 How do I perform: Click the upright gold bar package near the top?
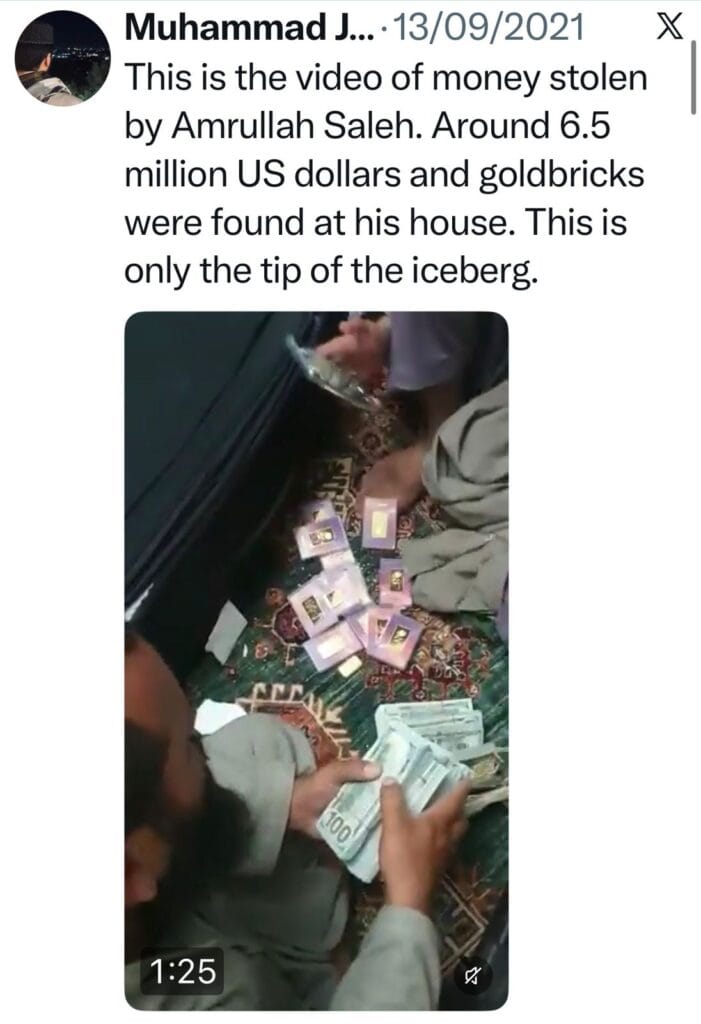coord(380,524)
